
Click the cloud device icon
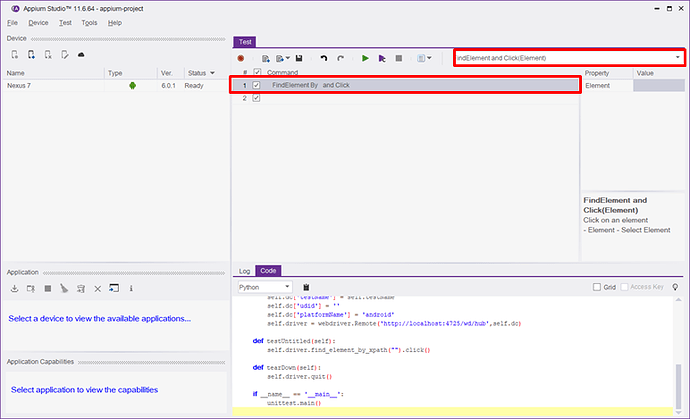pyautogui.click(x=81, y=54)
